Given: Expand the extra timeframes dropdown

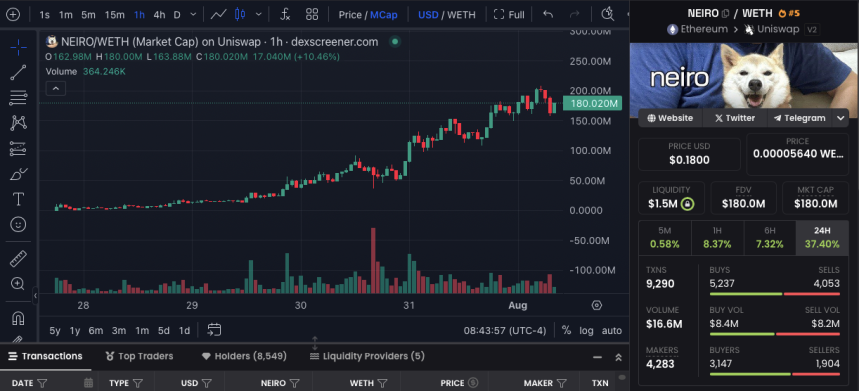Looking at the screenshot, I should click(193, 14).
